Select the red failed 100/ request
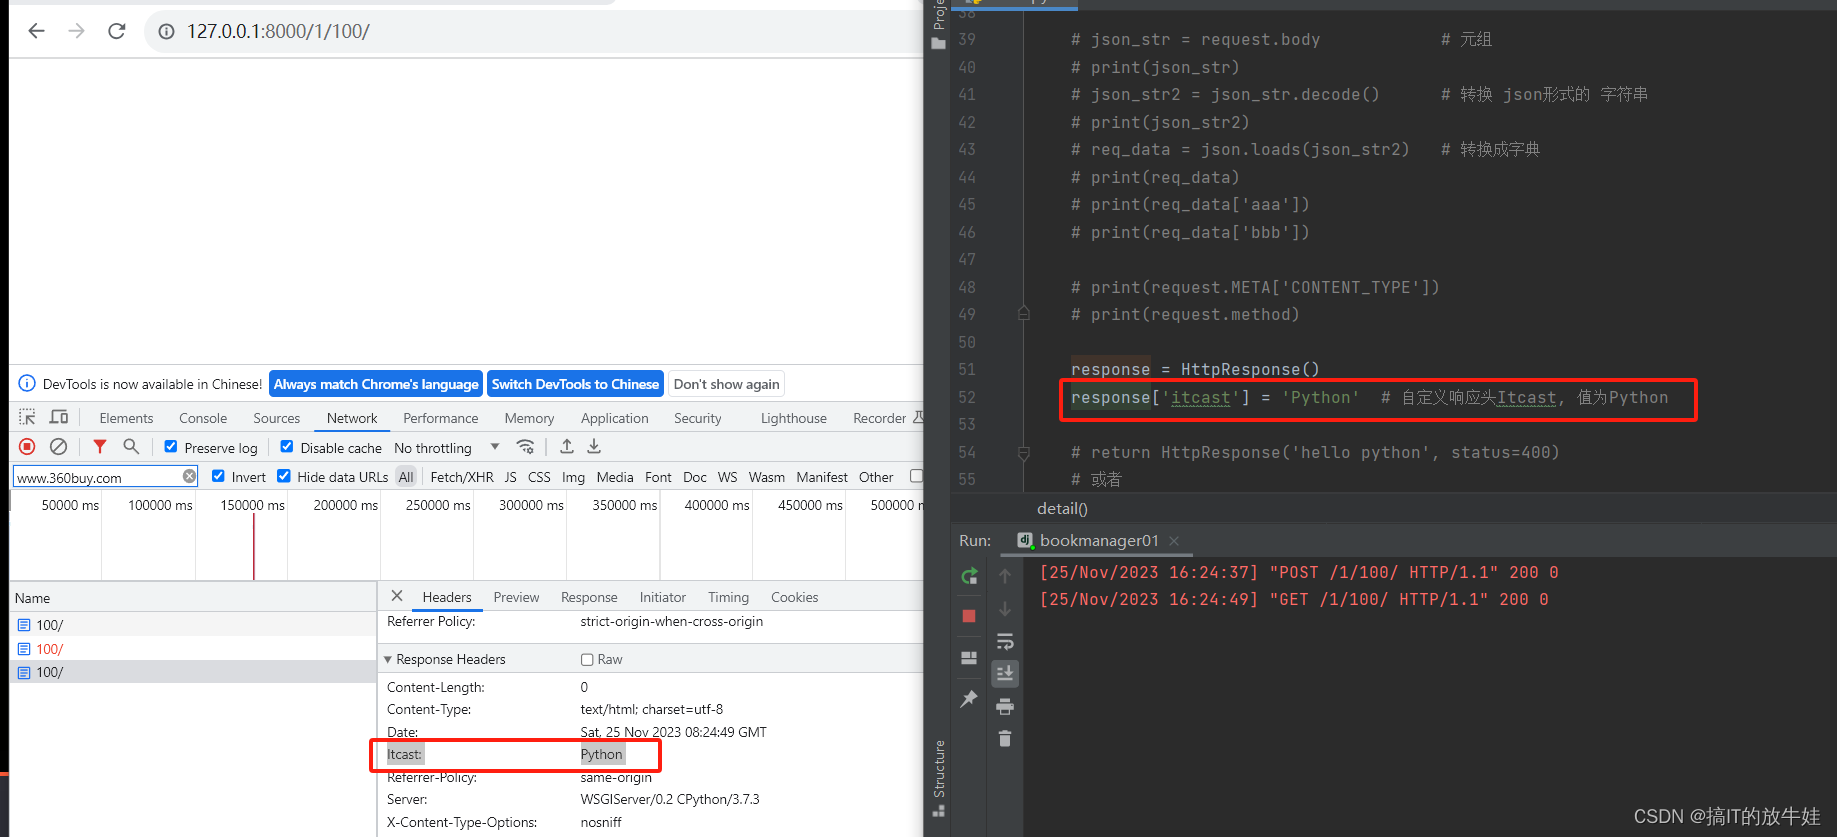Image resolution: width=1837 pixels, height=837 pixels. [192, 649]
